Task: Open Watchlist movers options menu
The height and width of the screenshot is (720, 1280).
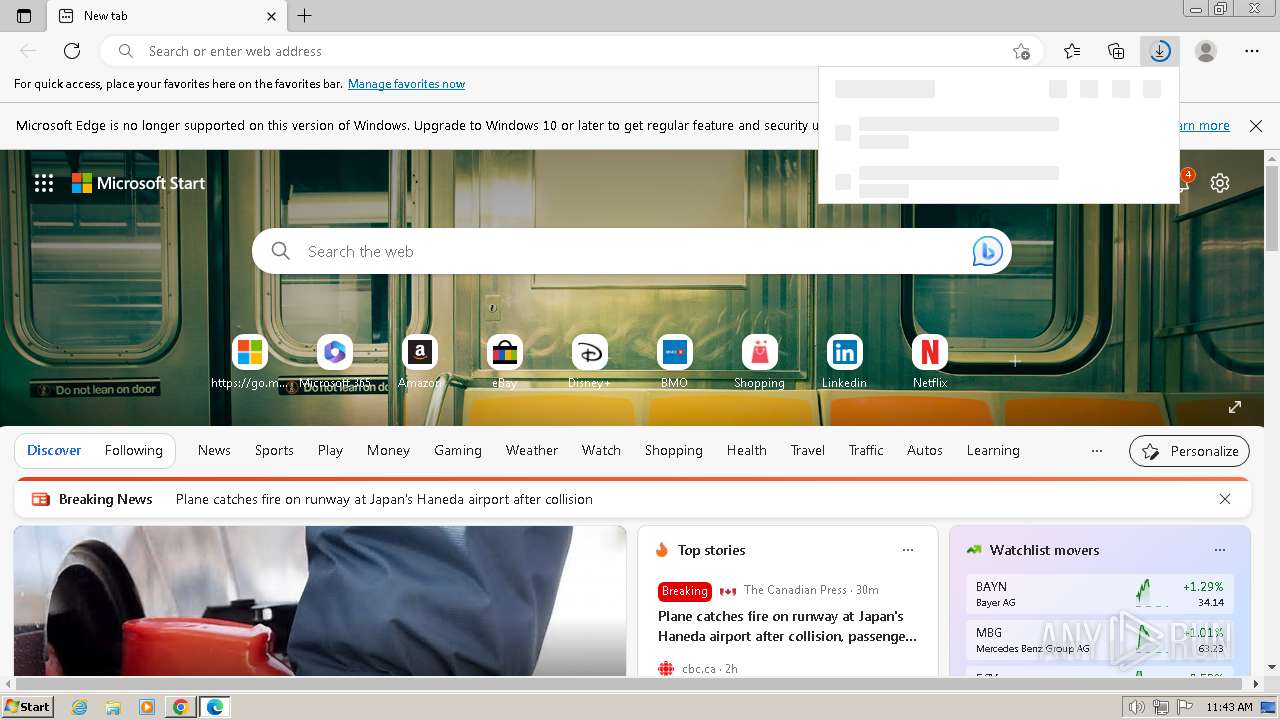Action: coord(1220,550)
